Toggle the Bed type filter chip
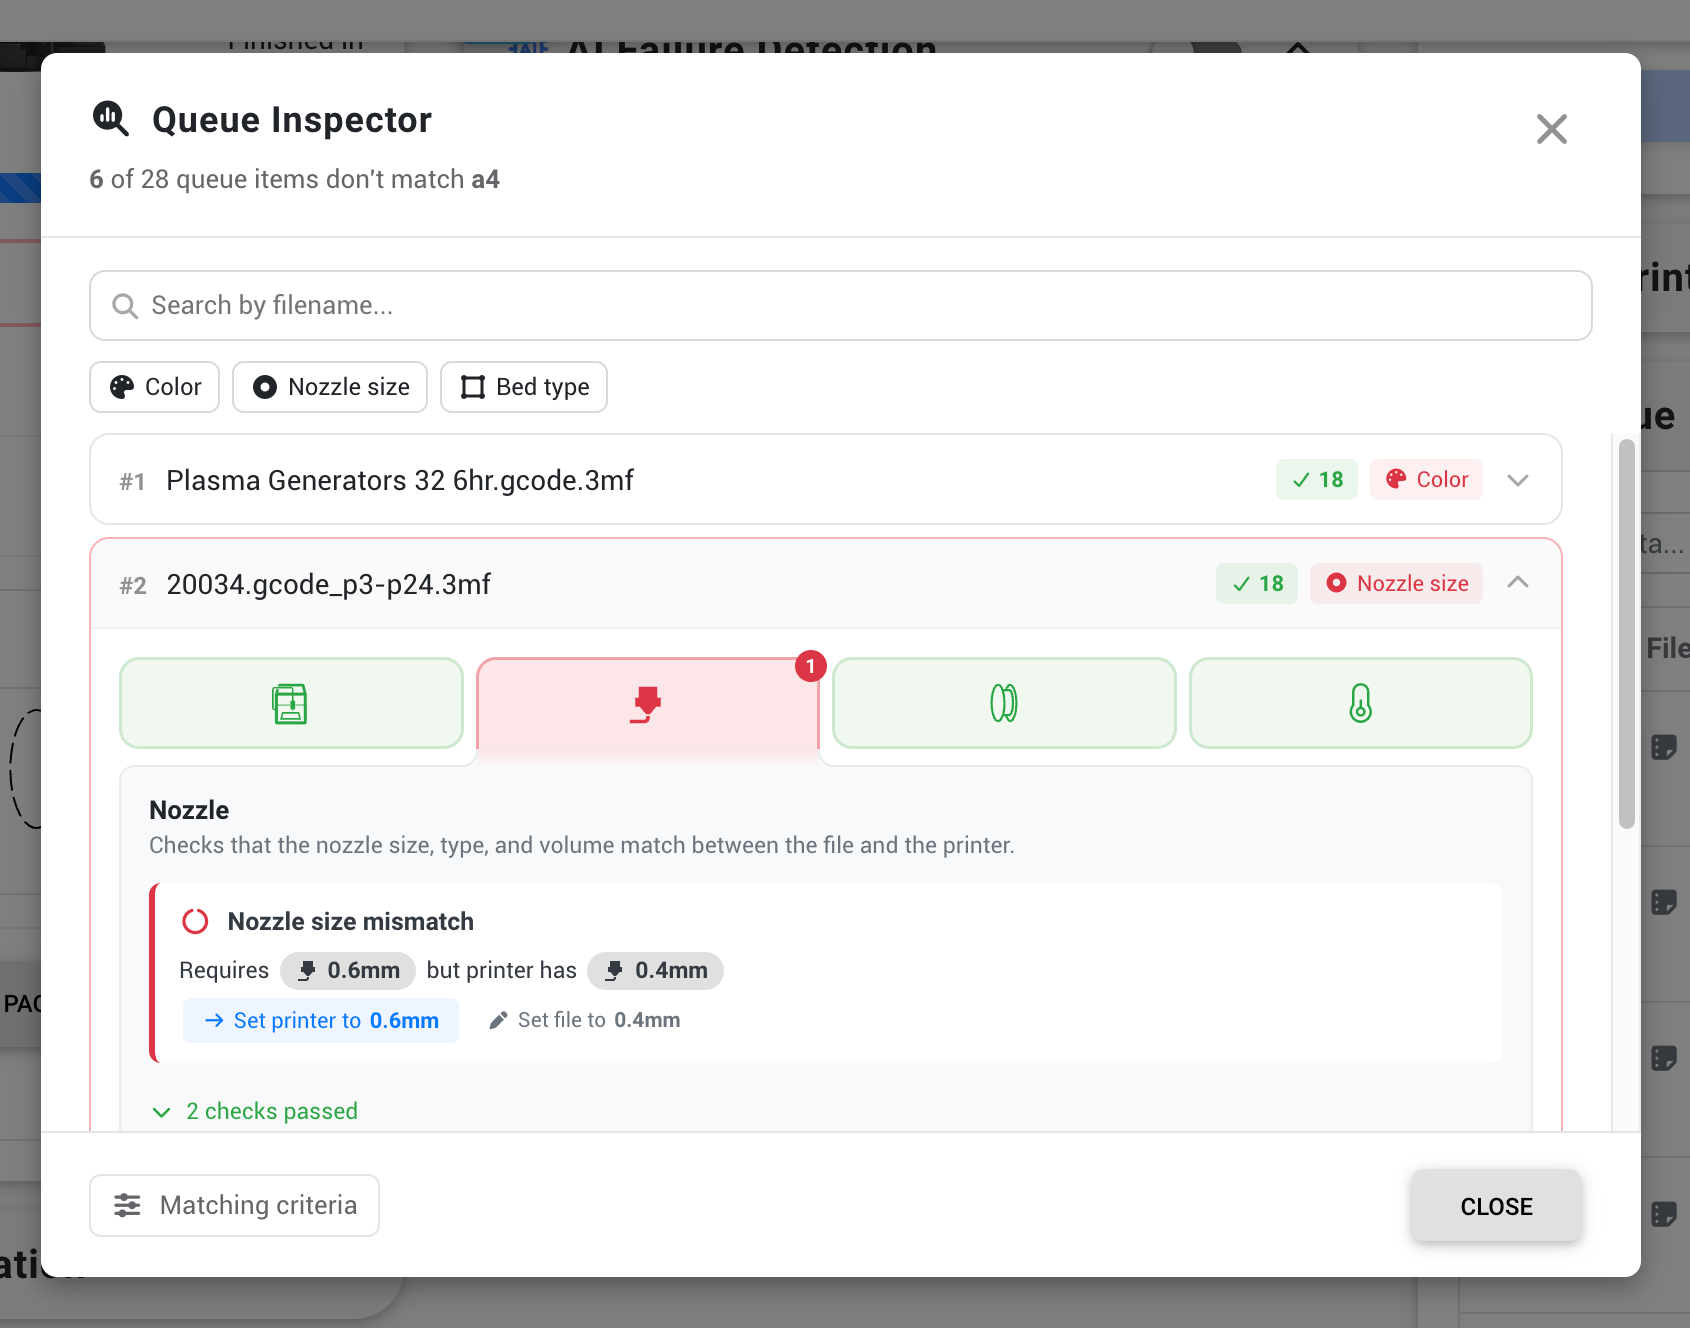The image size is (1690, 1328). tap(523, 387)
